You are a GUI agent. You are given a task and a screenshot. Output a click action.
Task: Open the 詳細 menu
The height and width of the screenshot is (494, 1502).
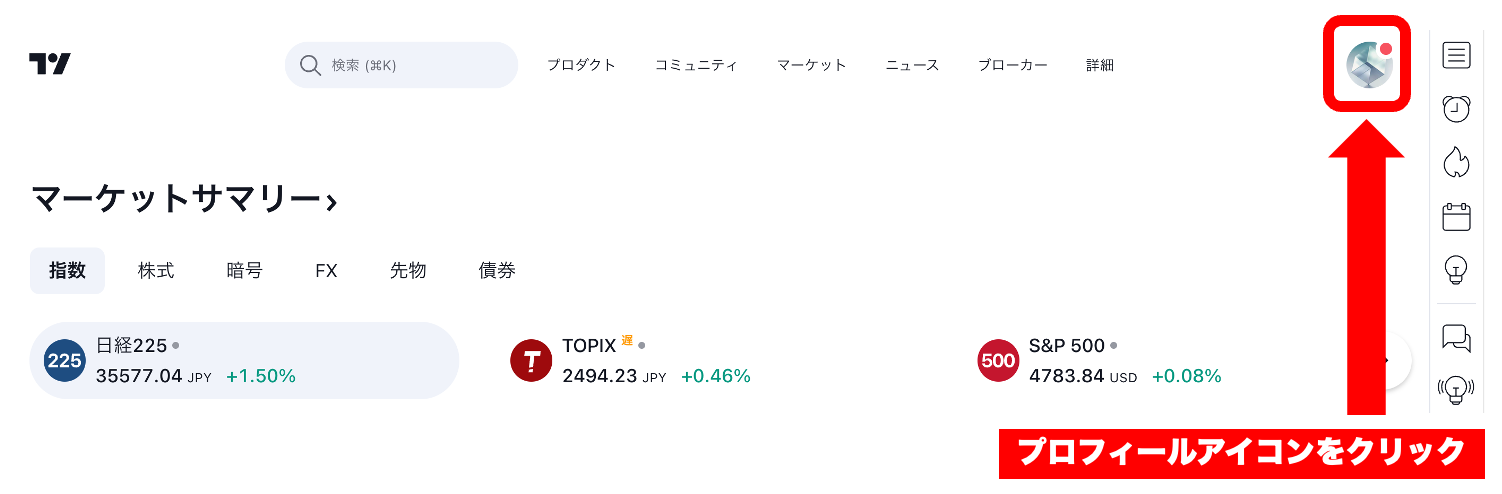(1100, 65)
